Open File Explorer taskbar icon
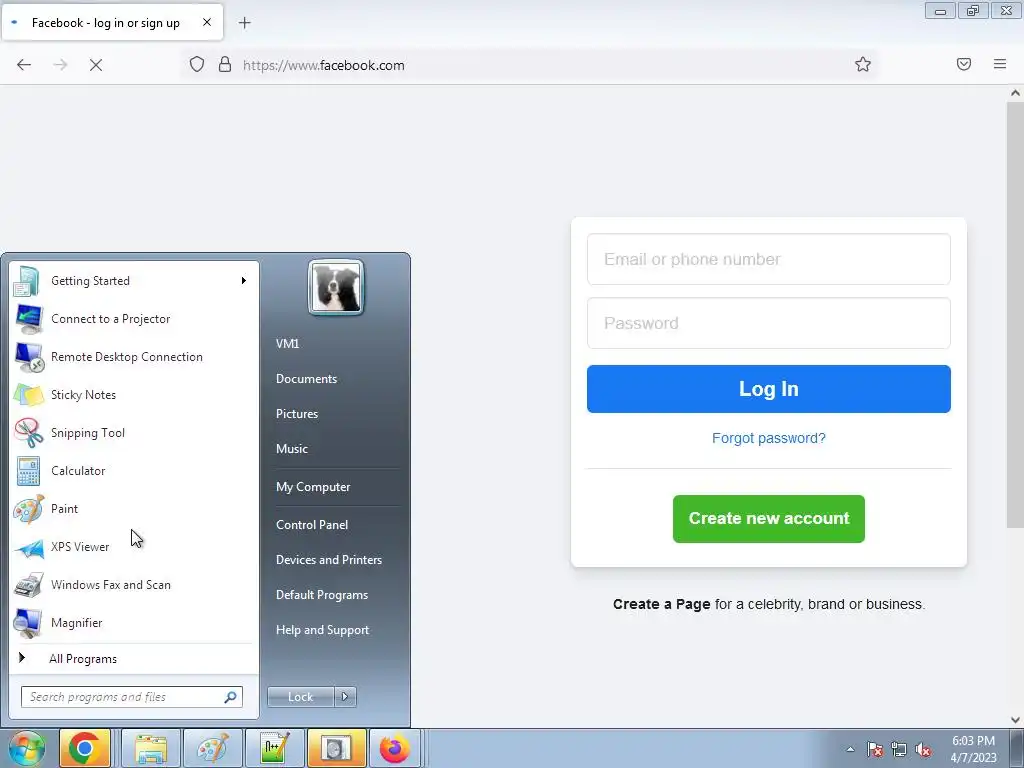Image resolution: width=1024 pixels, height=768 pixels. tap(151, 748)
